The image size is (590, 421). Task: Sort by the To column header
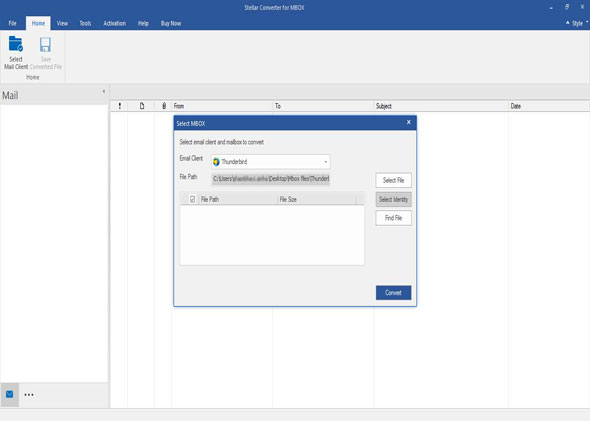tap(323, 106)
